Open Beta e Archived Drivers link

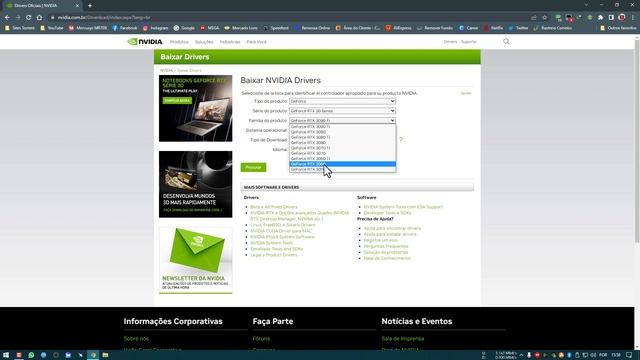pos(274,207)
